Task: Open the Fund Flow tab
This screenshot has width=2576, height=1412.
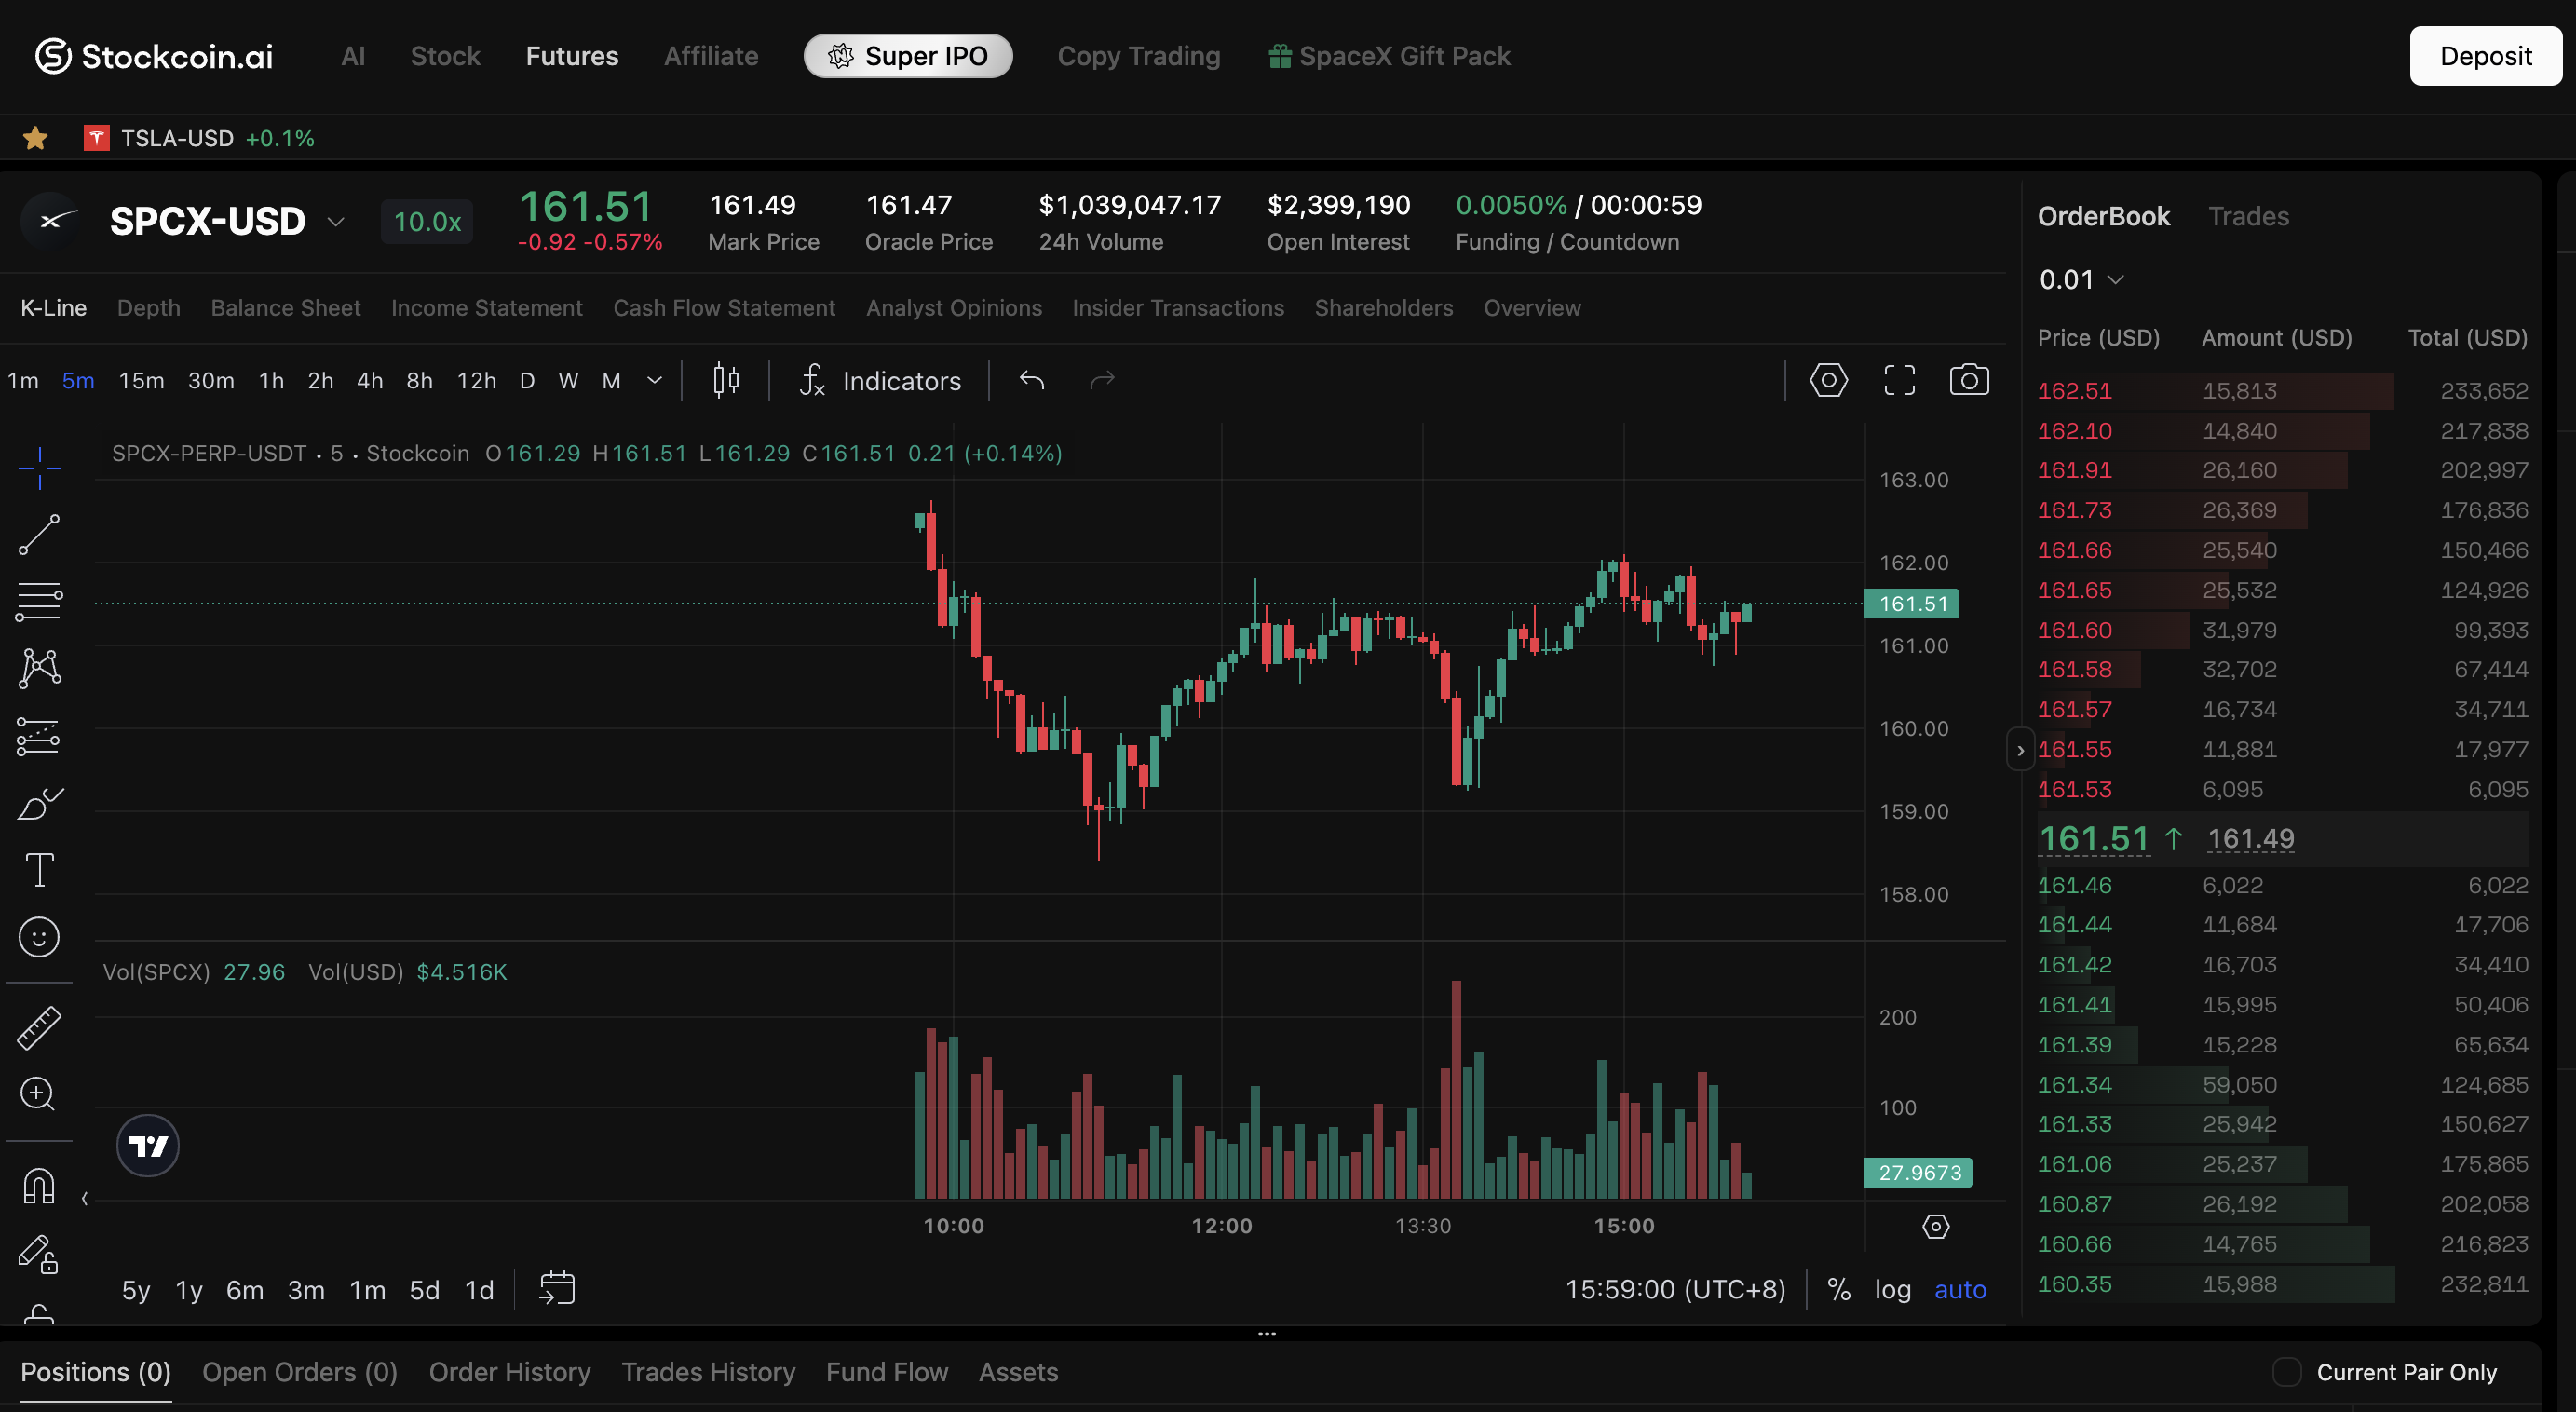Action: point(887,1372)
